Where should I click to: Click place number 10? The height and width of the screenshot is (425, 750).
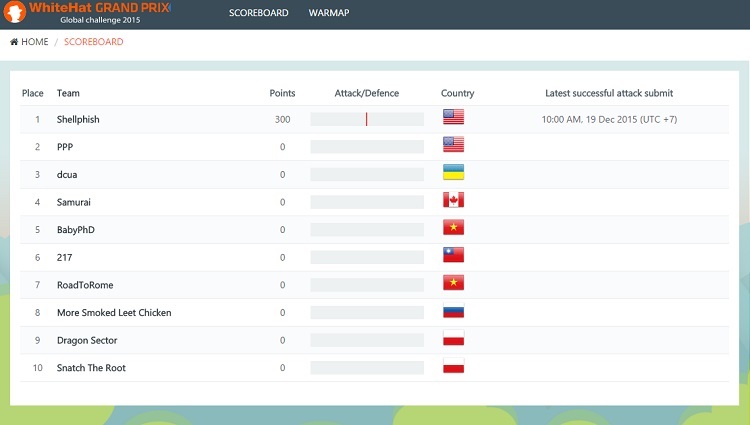pyautogui.click(x=37, y=368)
